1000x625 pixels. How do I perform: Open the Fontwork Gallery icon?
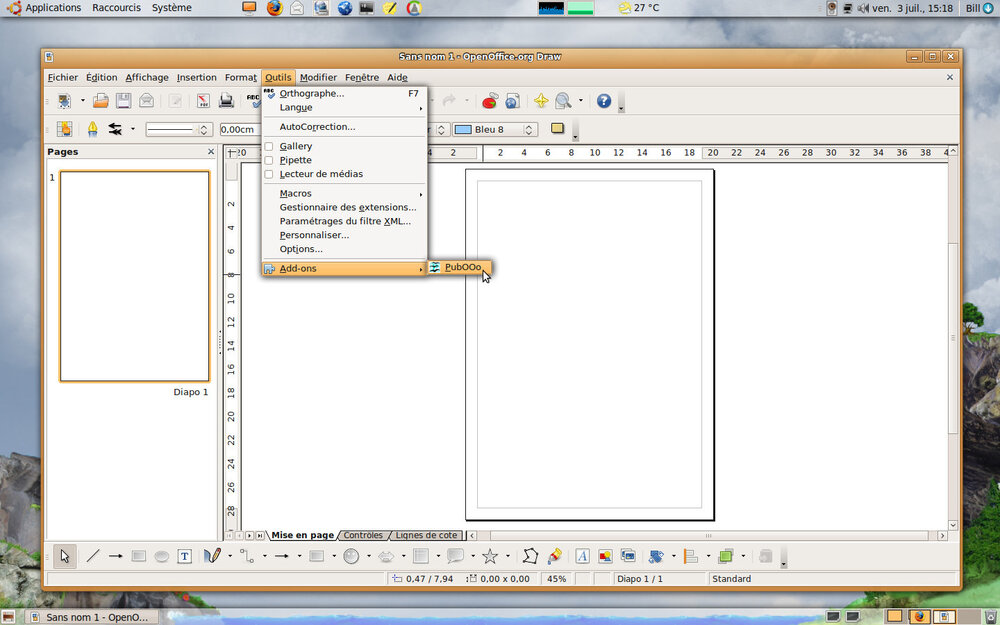point(582,556)
